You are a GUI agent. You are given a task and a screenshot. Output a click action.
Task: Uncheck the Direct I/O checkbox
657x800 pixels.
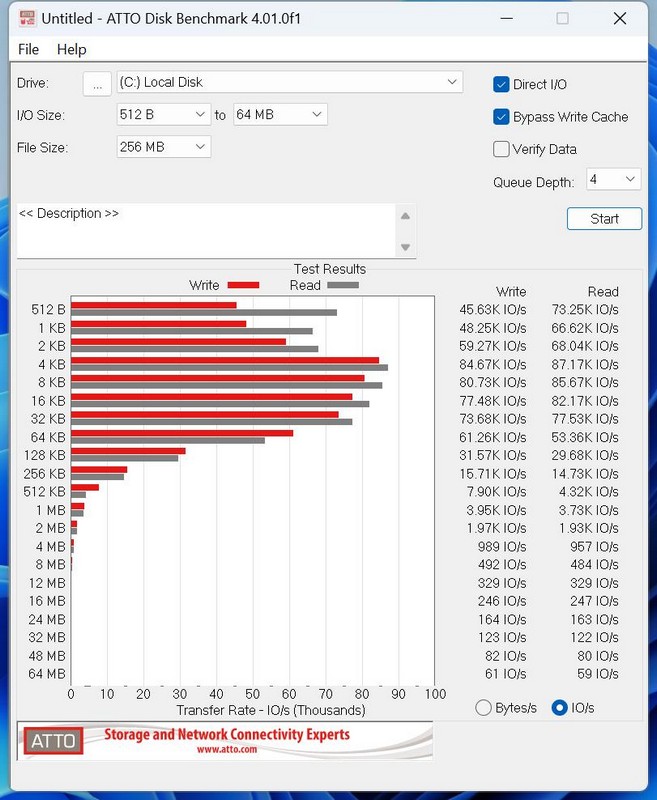click(502, 85)
